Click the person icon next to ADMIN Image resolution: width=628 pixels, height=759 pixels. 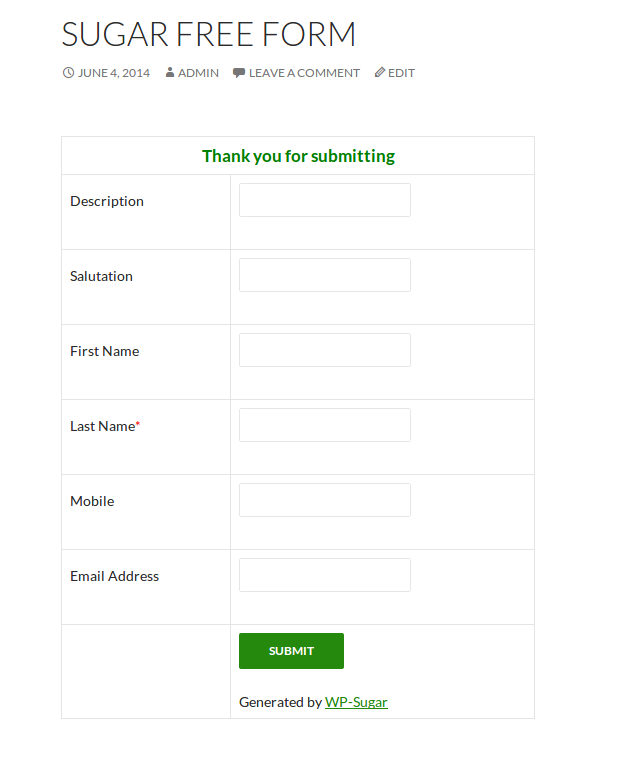coord(170,73)
